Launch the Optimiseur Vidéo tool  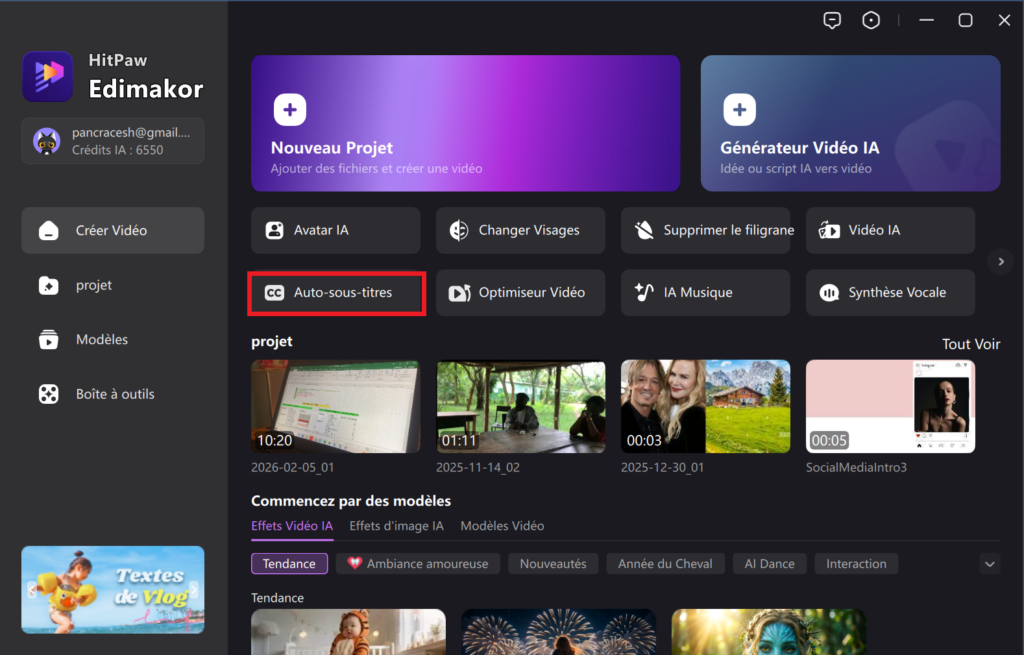[x=520, y=293]
